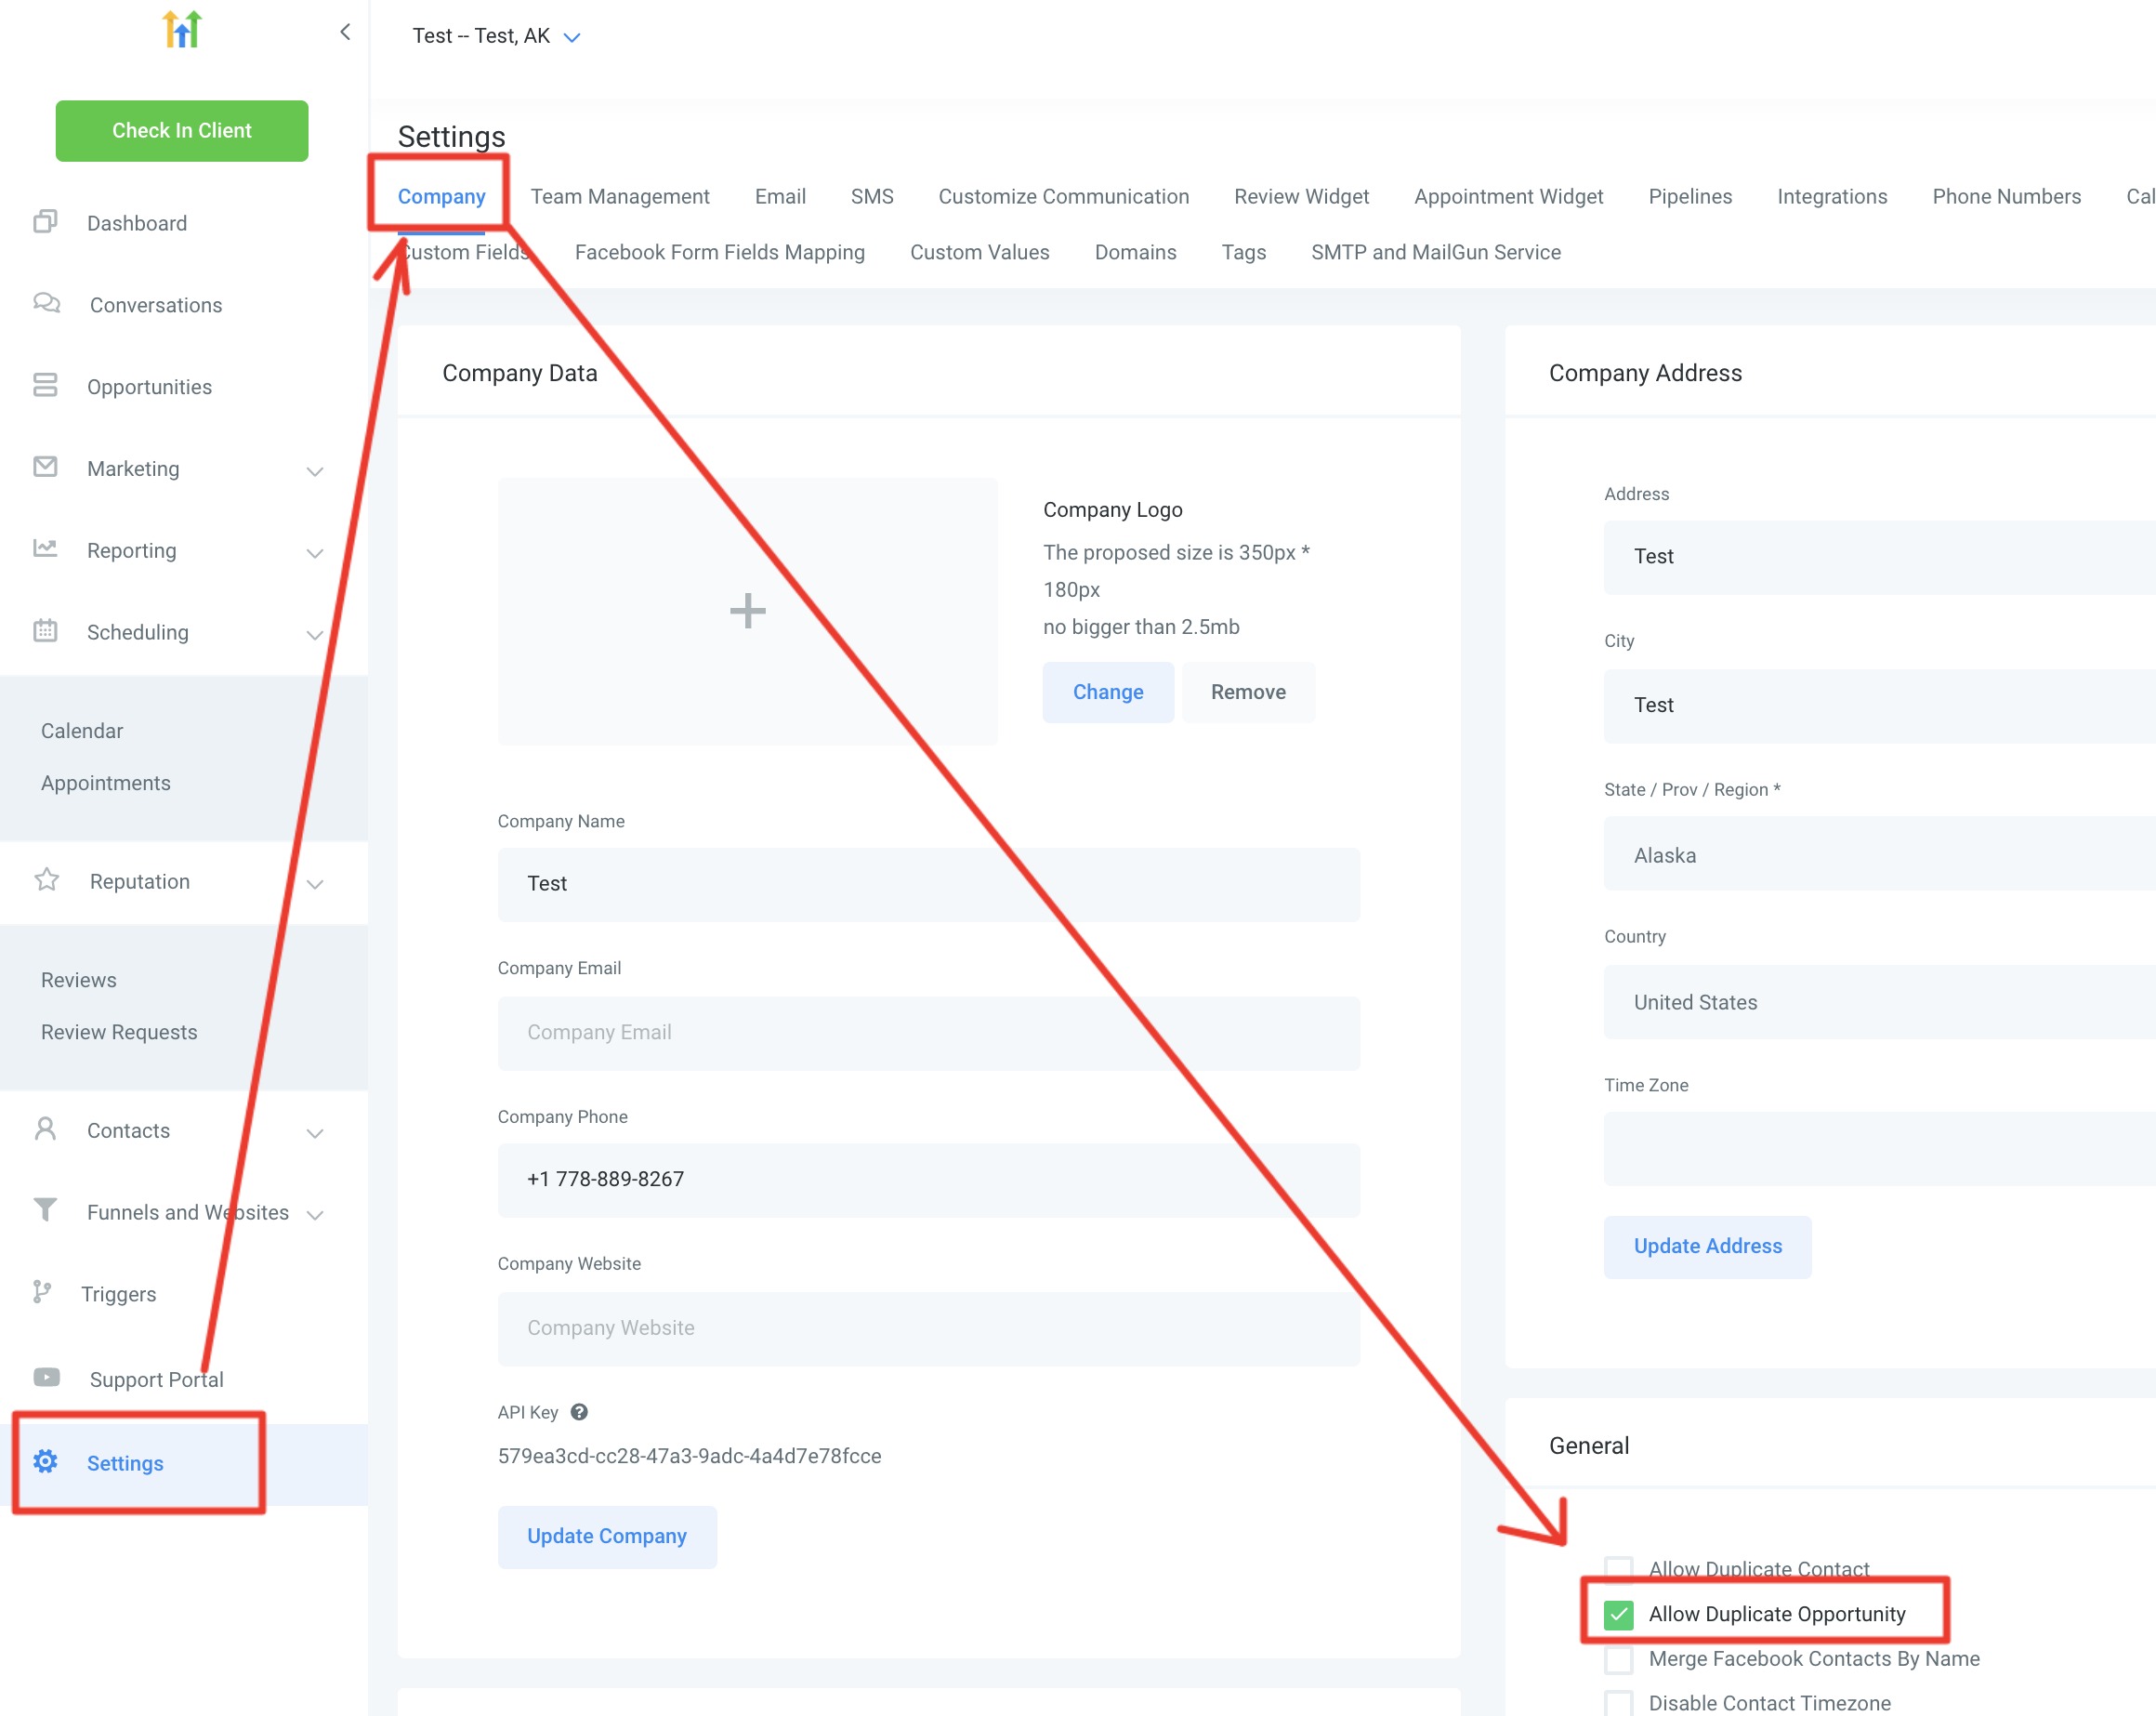Switch to the Team Management tab
Screen dimensions: 2156x1716
[x=619, y=197]
